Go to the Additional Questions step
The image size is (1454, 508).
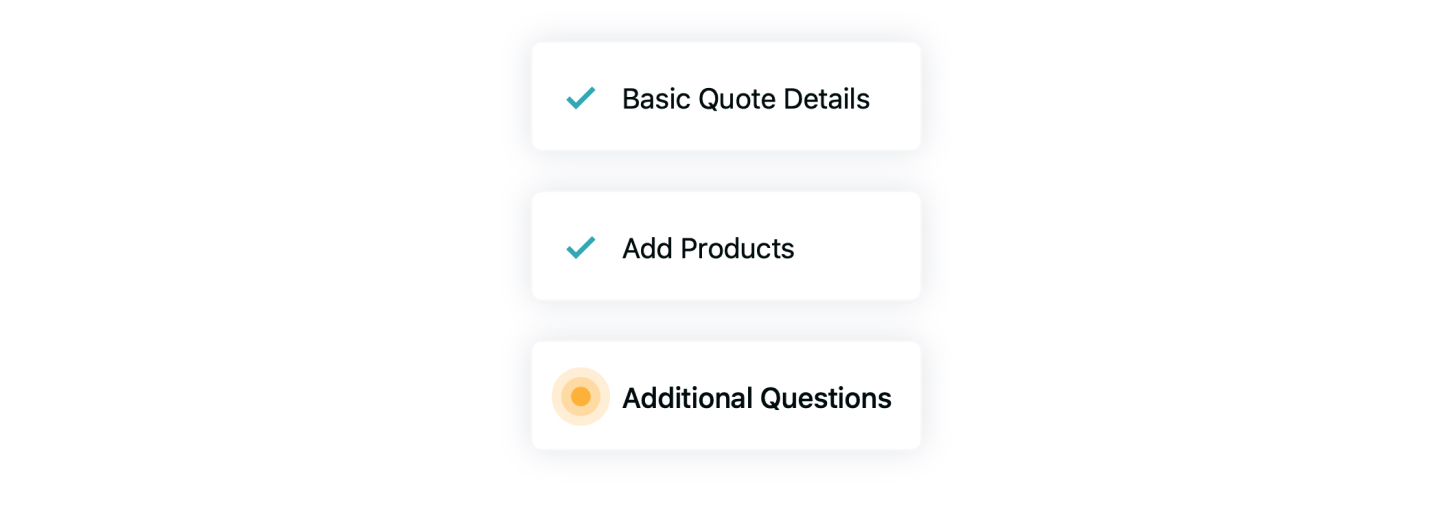pos(726,395)
